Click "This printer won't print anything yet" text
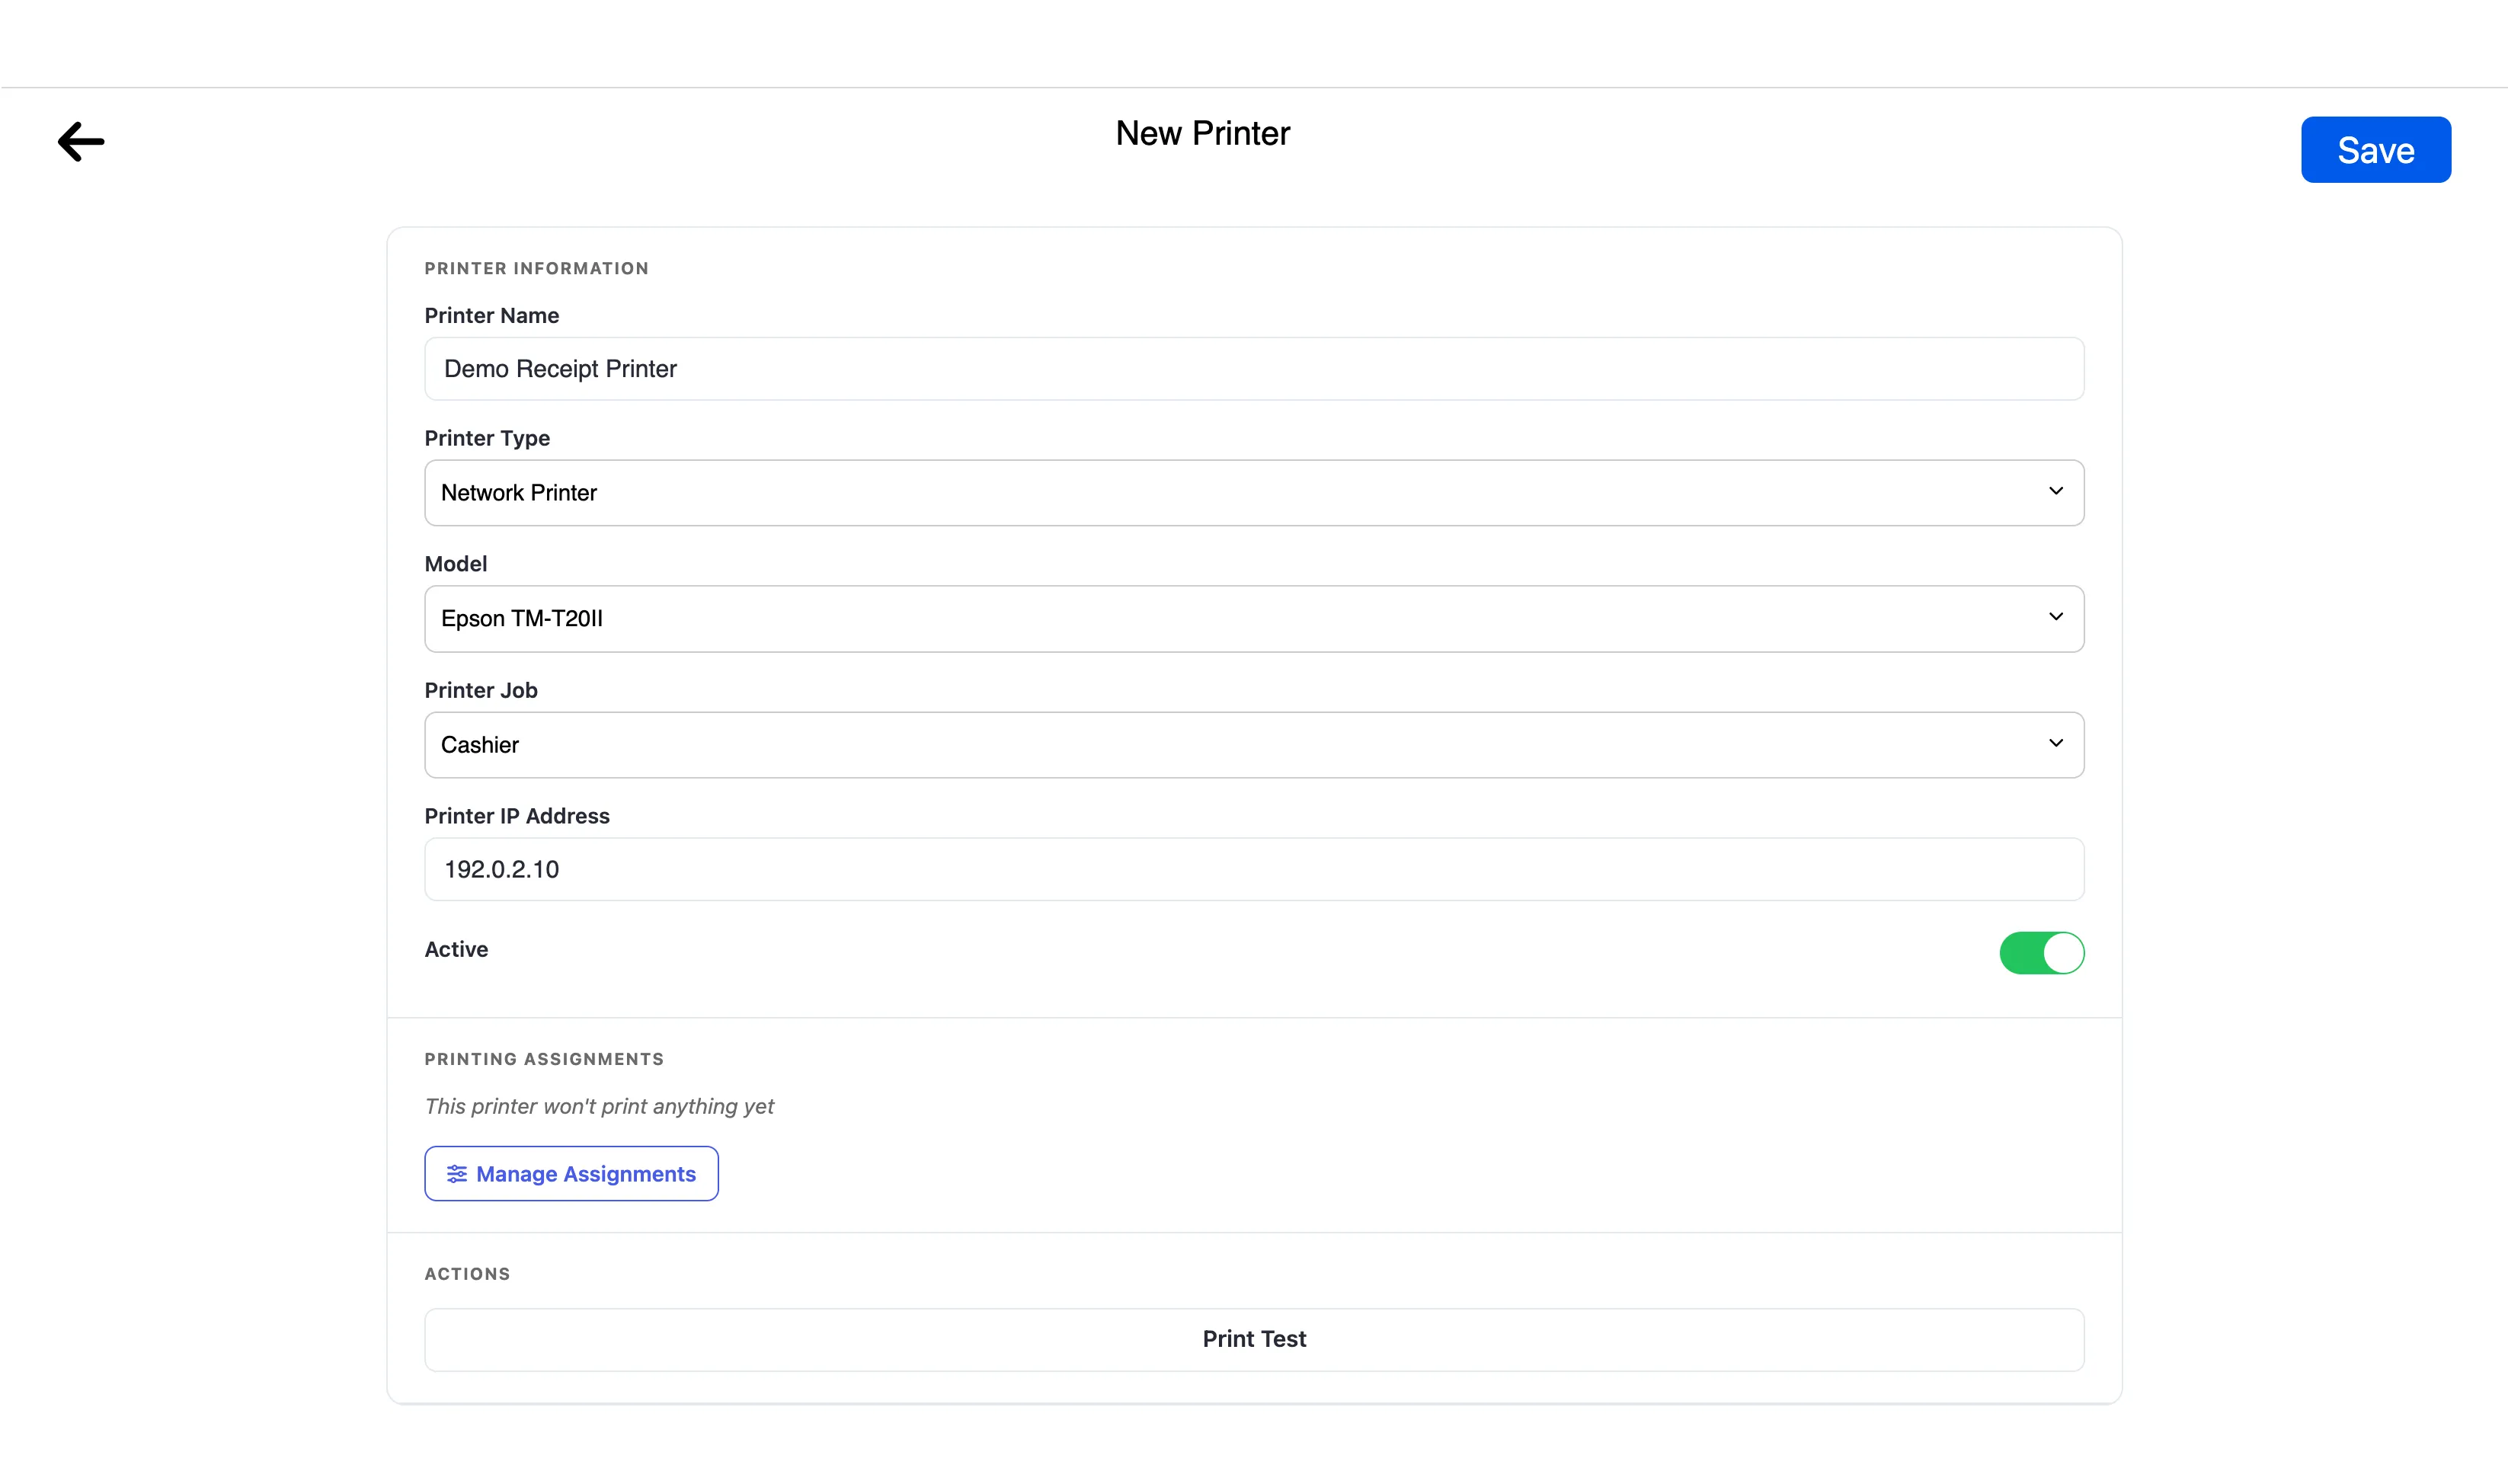The width and height of the screenshot is (2508, 1484). point(599,1107)
